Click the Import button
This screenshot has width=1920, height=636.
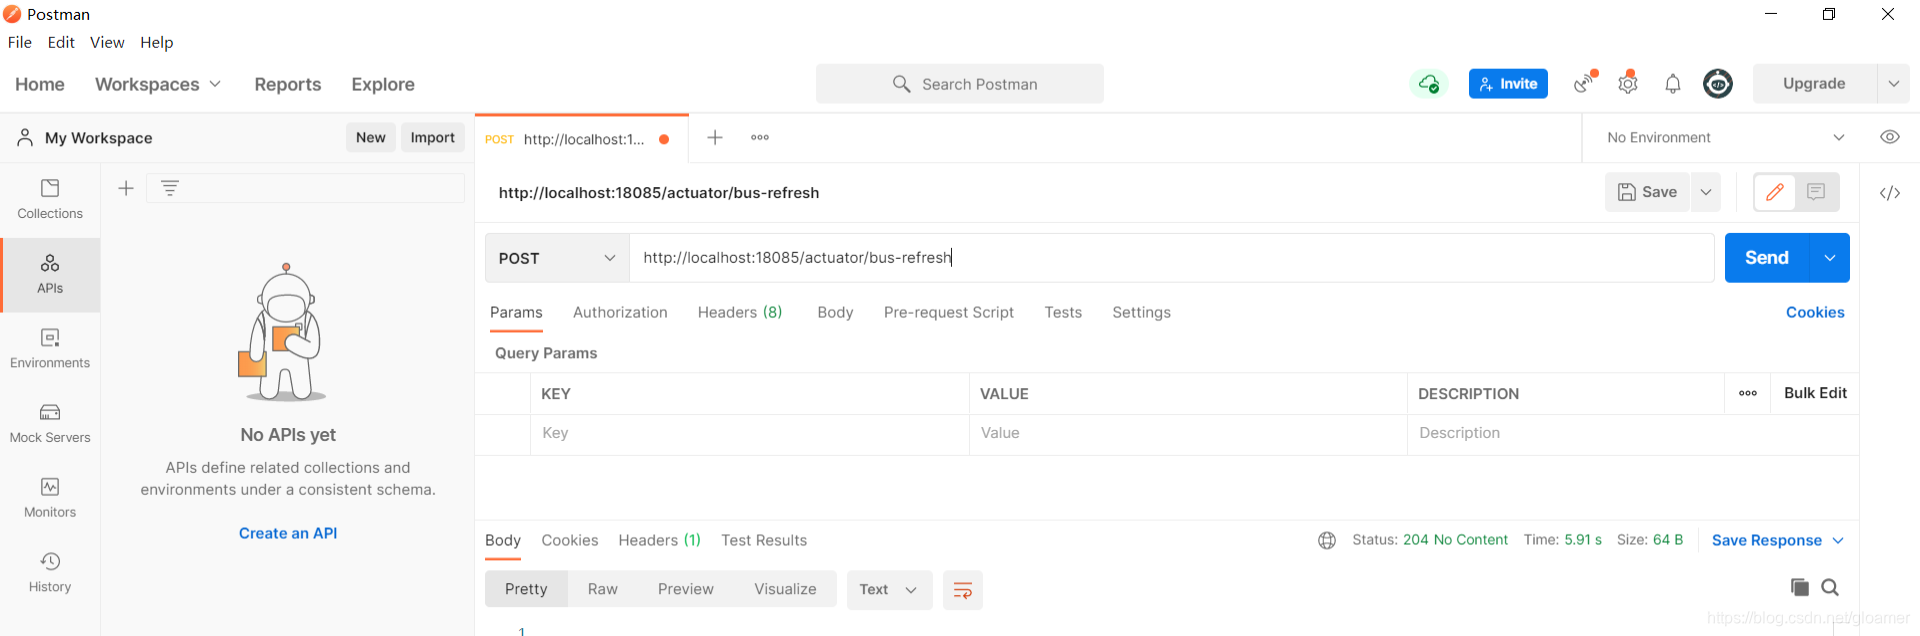tap(433, 138)
